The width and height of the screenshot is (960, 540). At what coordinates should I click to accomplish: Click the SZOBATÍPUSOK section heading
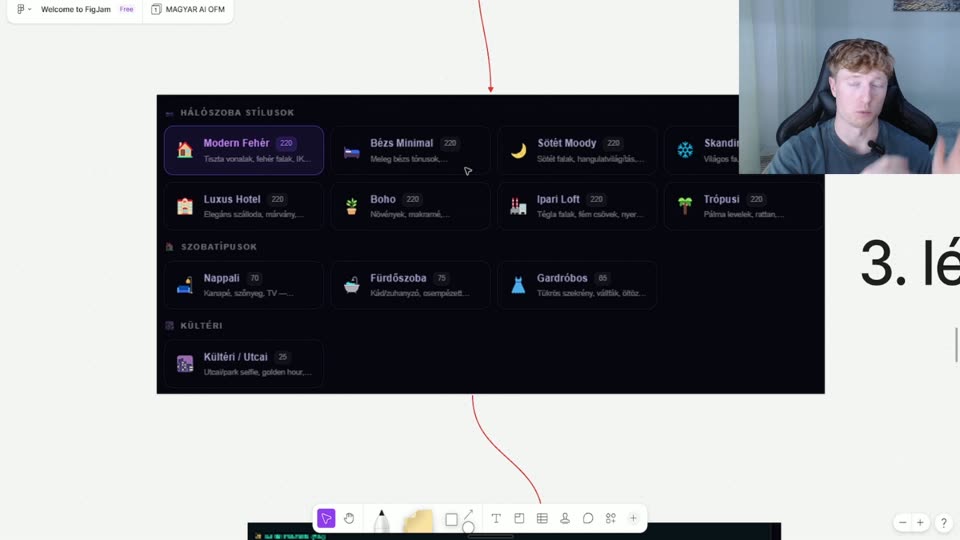[x=219, y=247]
